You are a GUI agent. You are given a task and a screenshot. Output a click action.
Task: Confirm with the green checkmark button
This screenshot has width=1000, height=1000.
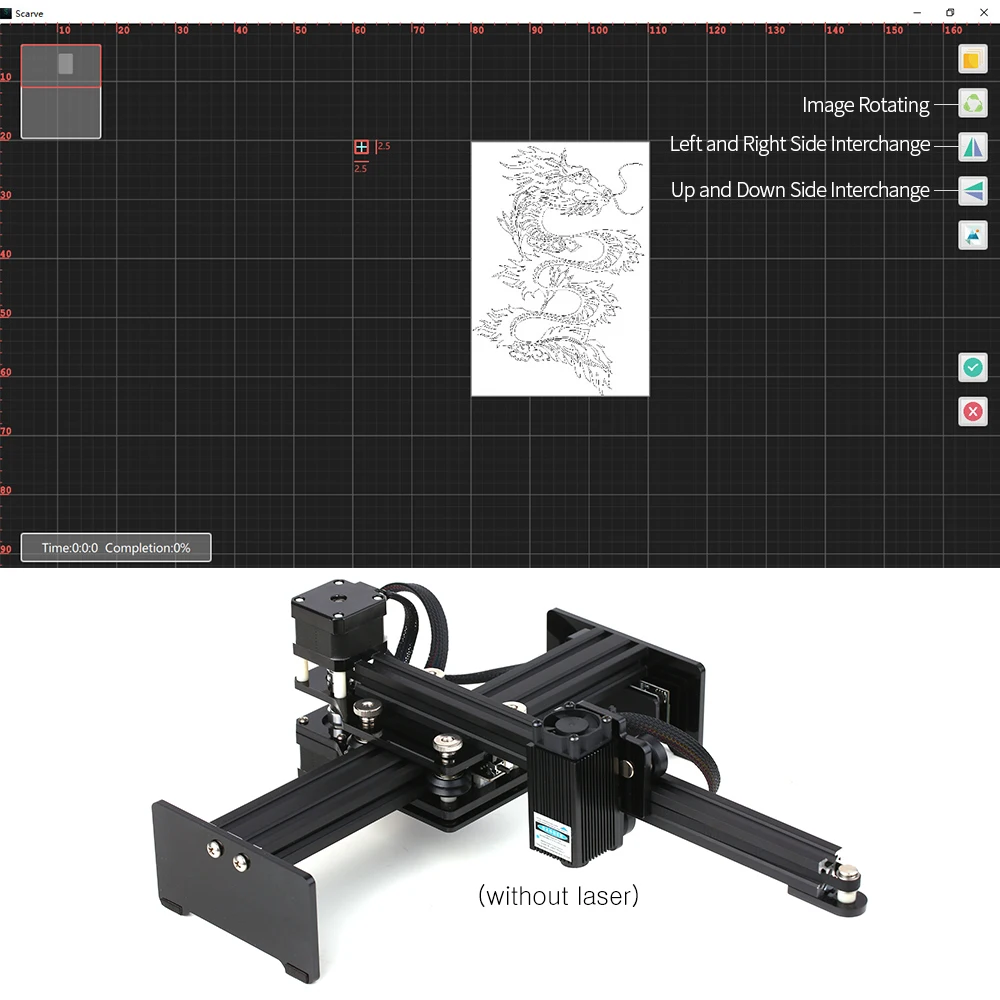973,367
